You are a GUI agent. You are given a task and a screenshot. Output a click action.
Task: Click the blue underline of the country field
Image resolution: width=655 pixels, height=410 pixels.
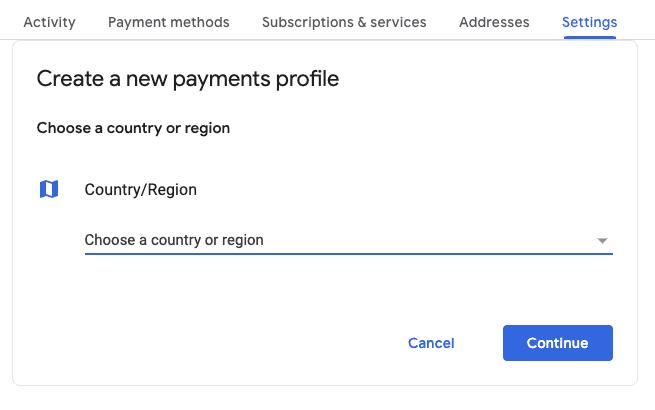click(348, 254)
